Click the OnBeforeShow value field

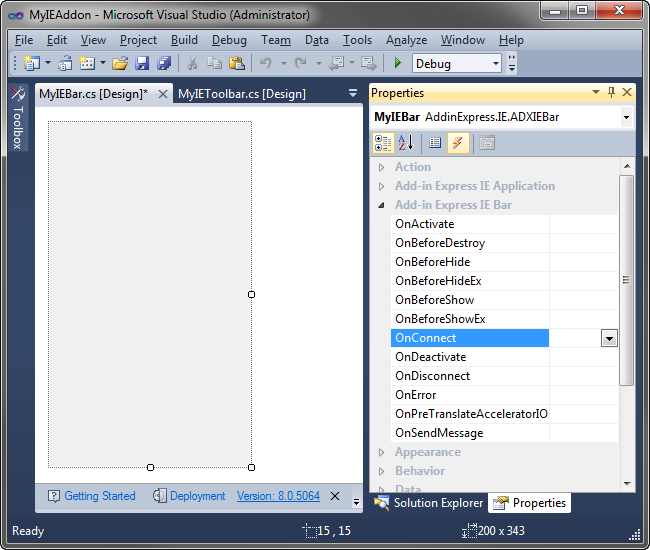583,300
